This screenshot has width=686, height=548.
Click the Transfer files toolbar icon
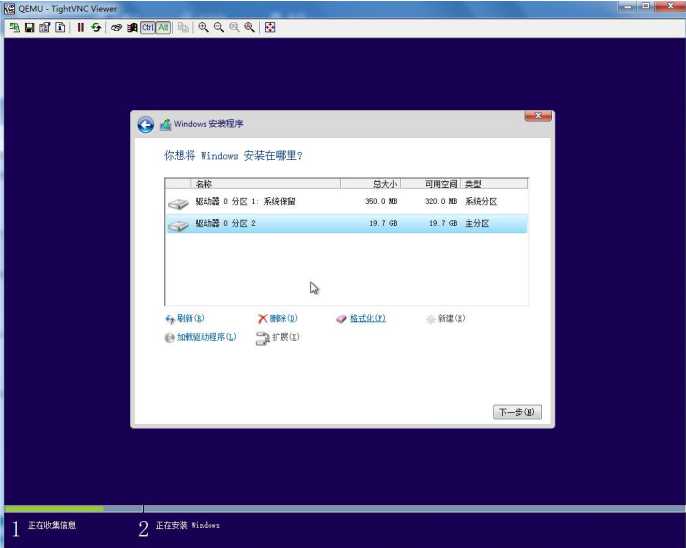coord(183,28)
